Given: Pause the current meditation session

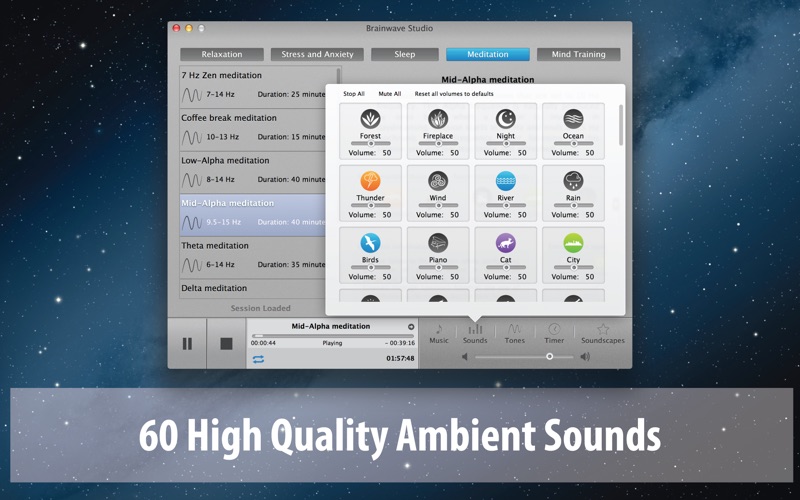Looking at the screenshot, I should click(187, 344).
